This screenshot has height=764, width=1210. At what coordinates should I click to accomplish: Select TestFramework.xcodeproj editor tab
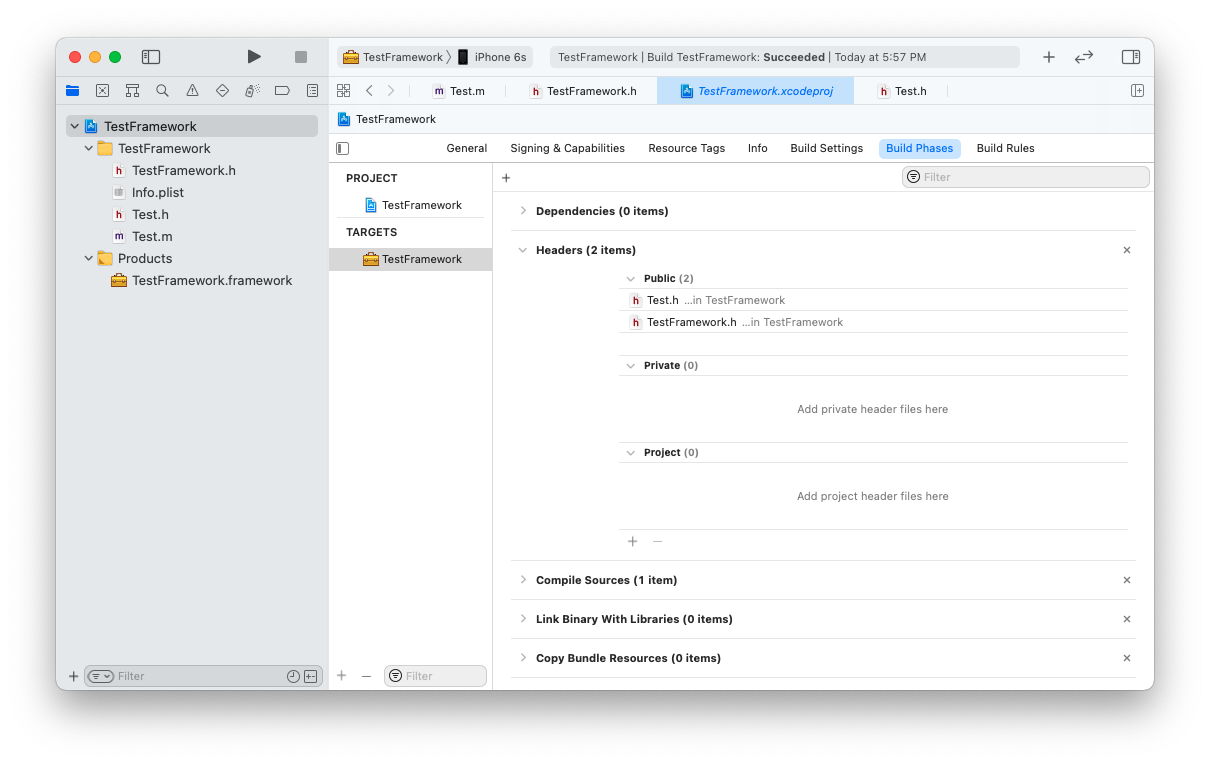tap(756, 91)
